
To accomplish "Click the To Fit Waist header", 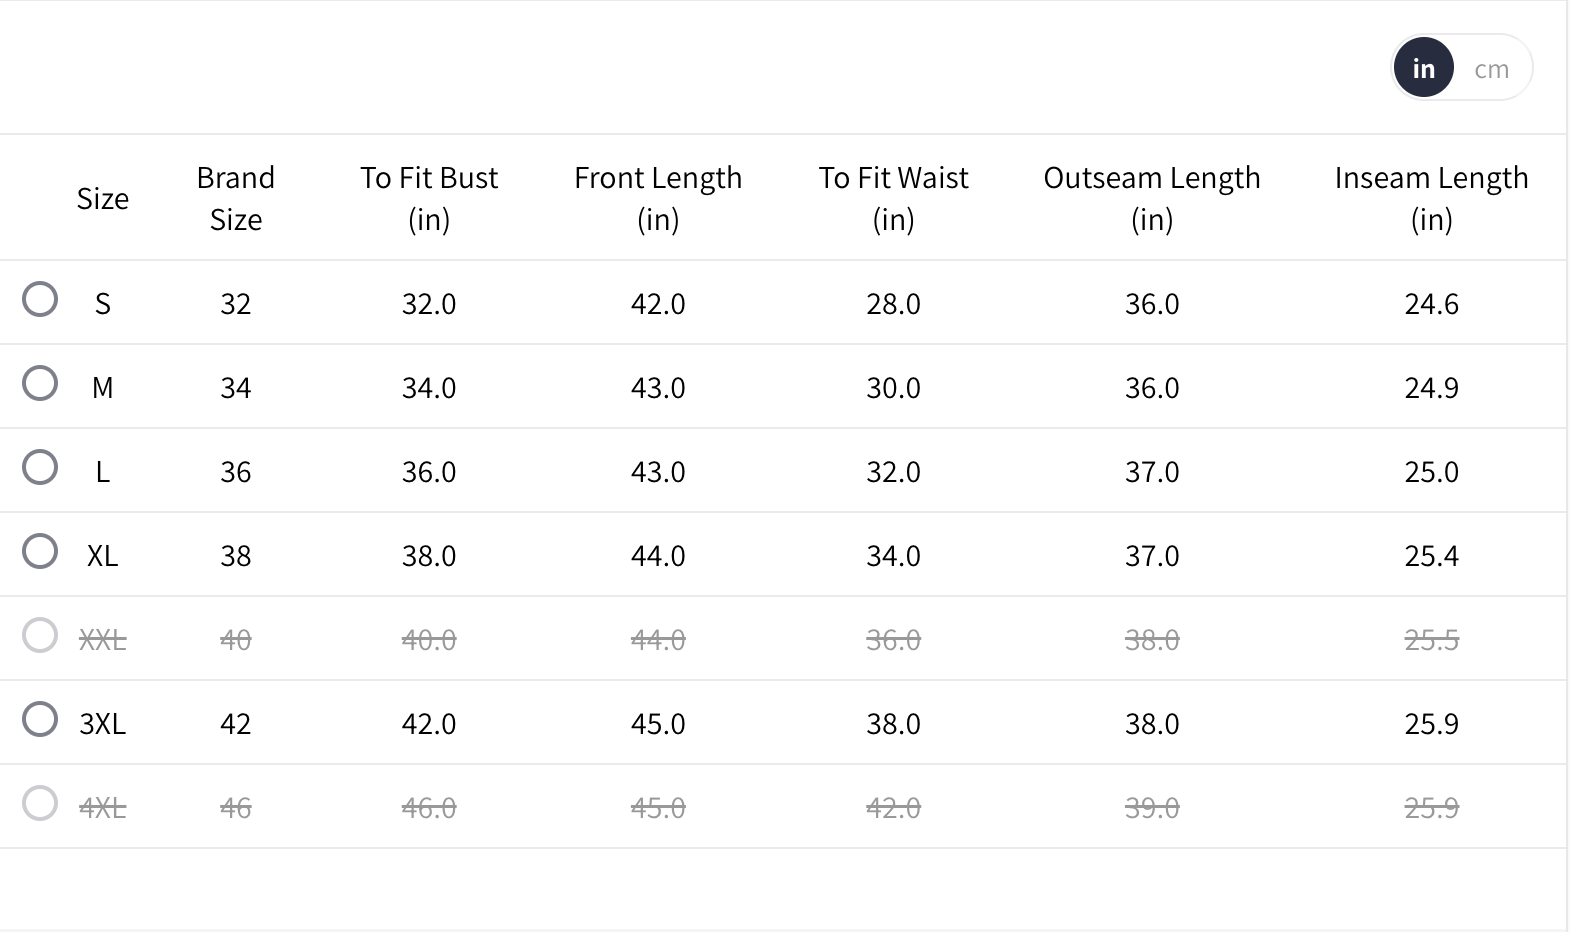I will click(x=893, y=198).
